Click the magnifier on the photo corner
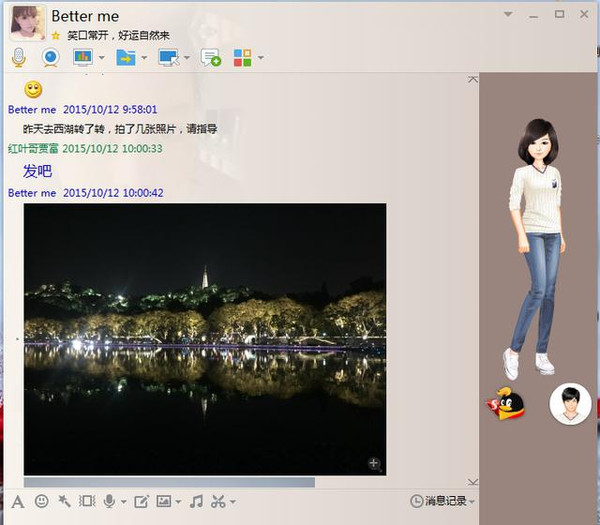Image resolution: width=600 pixels, height=525 pixels. 374,463
